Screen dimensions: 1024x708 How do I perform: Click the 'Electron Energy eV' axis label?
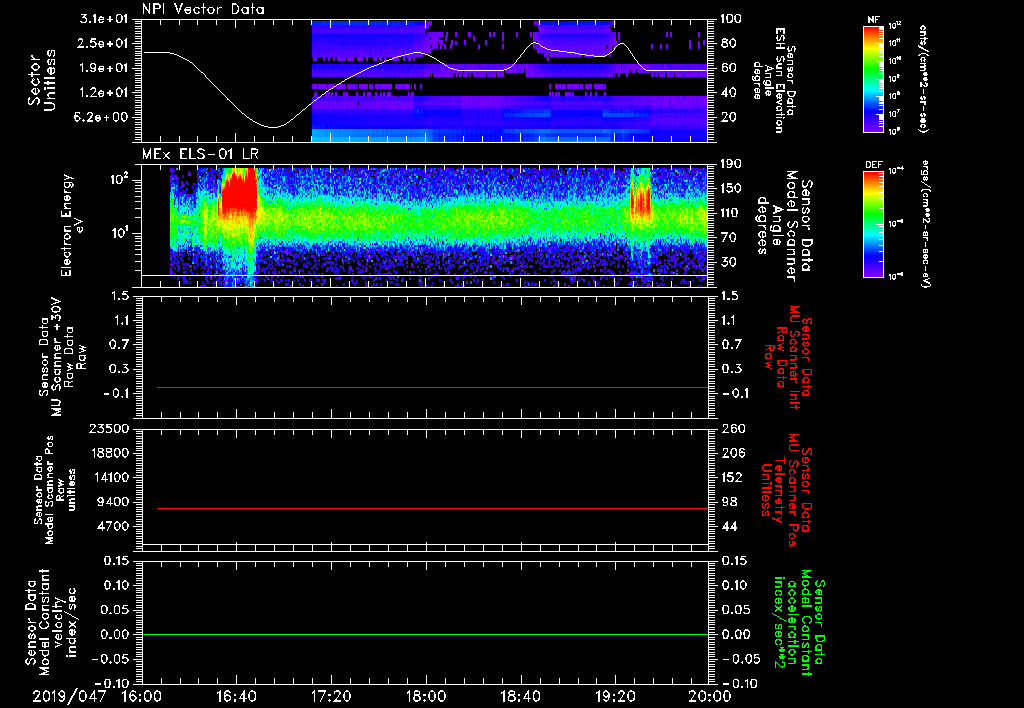click(71, 225)
